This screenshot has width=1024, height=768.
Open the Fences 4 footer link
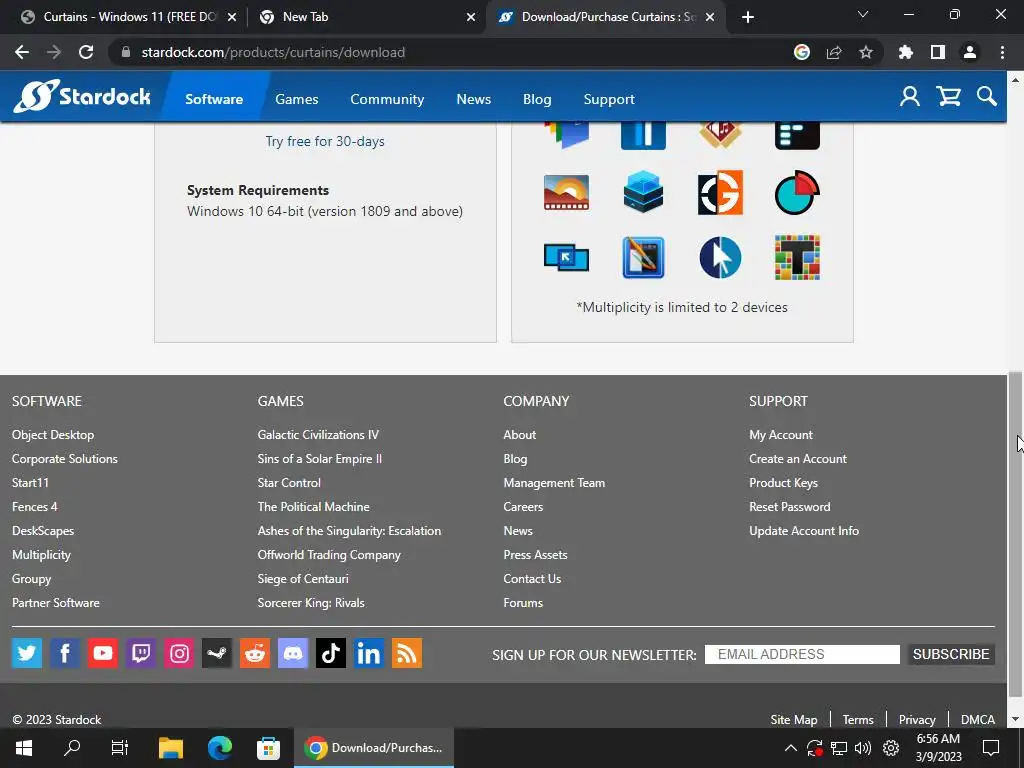35,507
